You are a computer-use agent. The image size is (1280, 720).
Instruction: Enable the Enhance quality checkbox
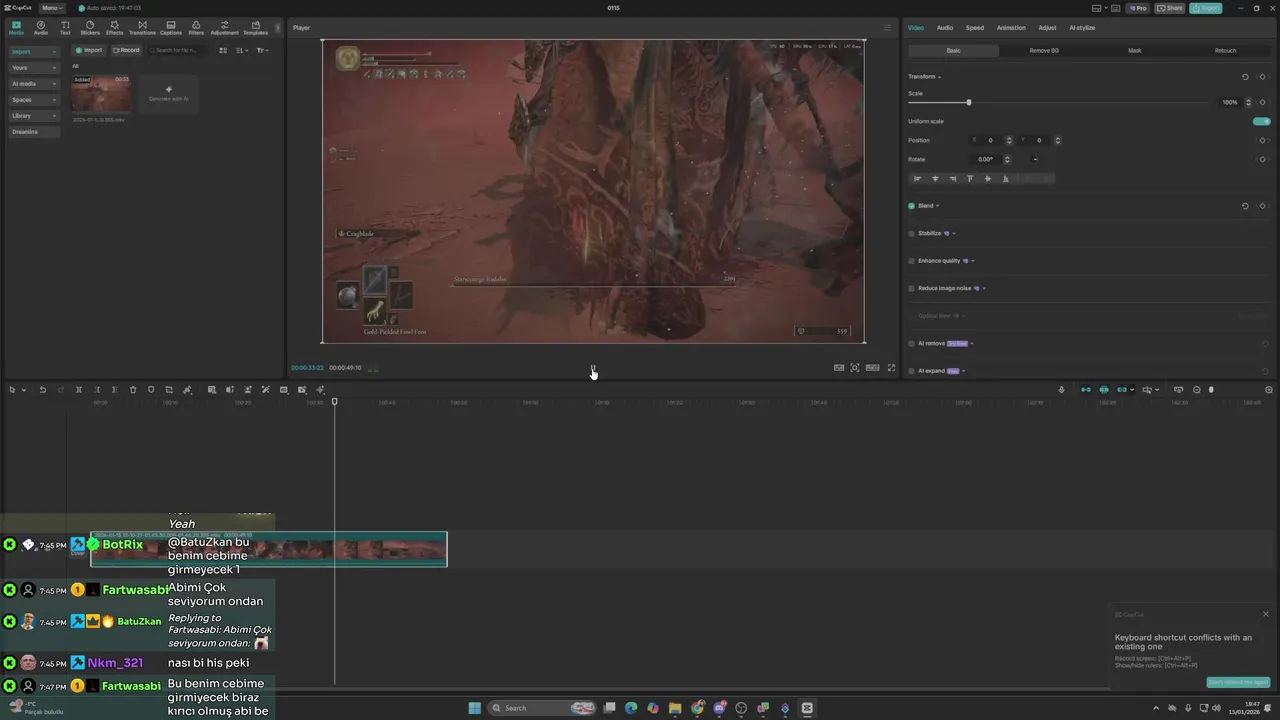click(911, 261)
